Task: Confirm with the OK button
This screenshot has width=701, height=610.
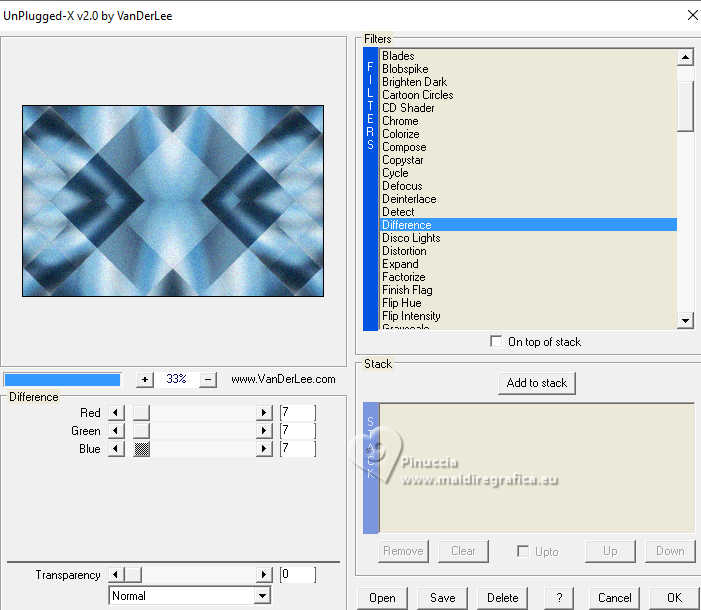Action: 674,598
